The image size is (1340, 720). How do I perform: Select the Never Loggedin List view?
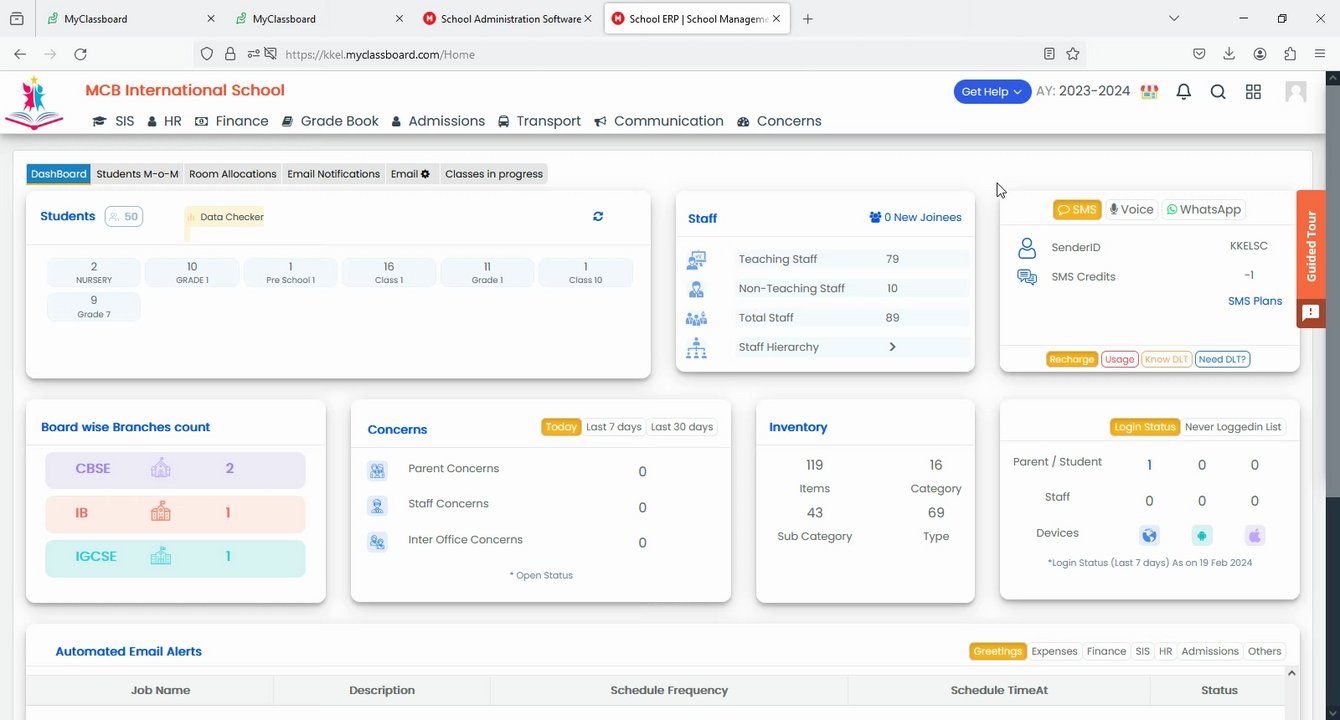pos(1233,427)
